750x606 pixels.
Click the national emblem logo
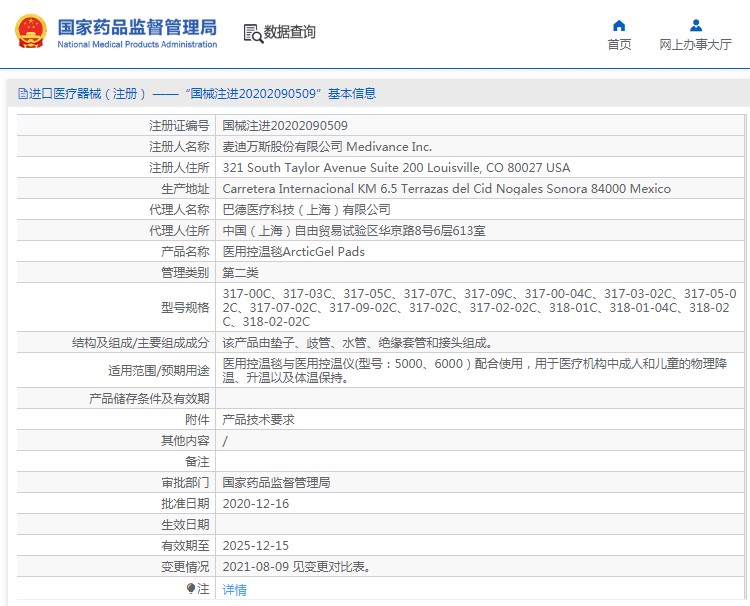click(31, 32)
